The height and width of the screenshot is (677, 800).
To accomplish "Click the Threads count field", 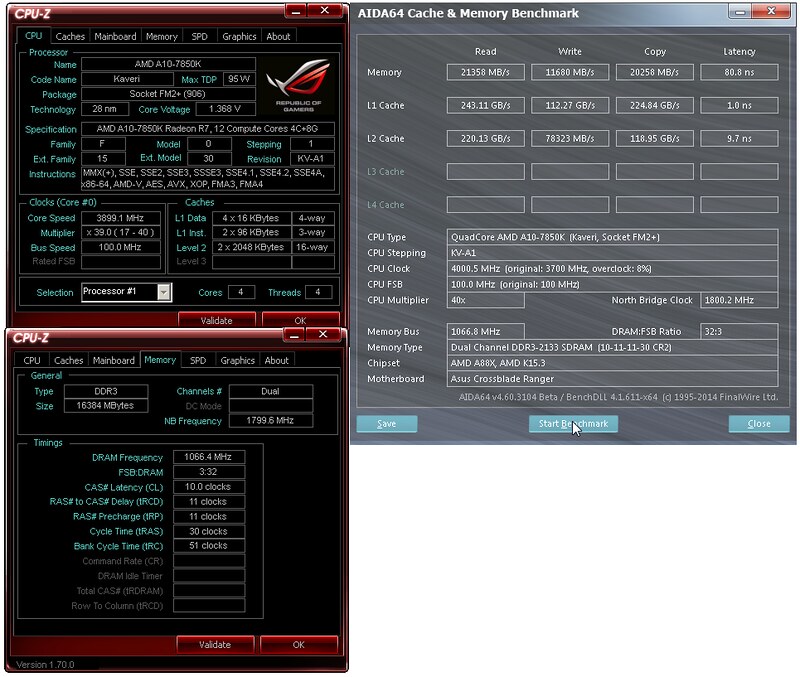I will [318, 292].
